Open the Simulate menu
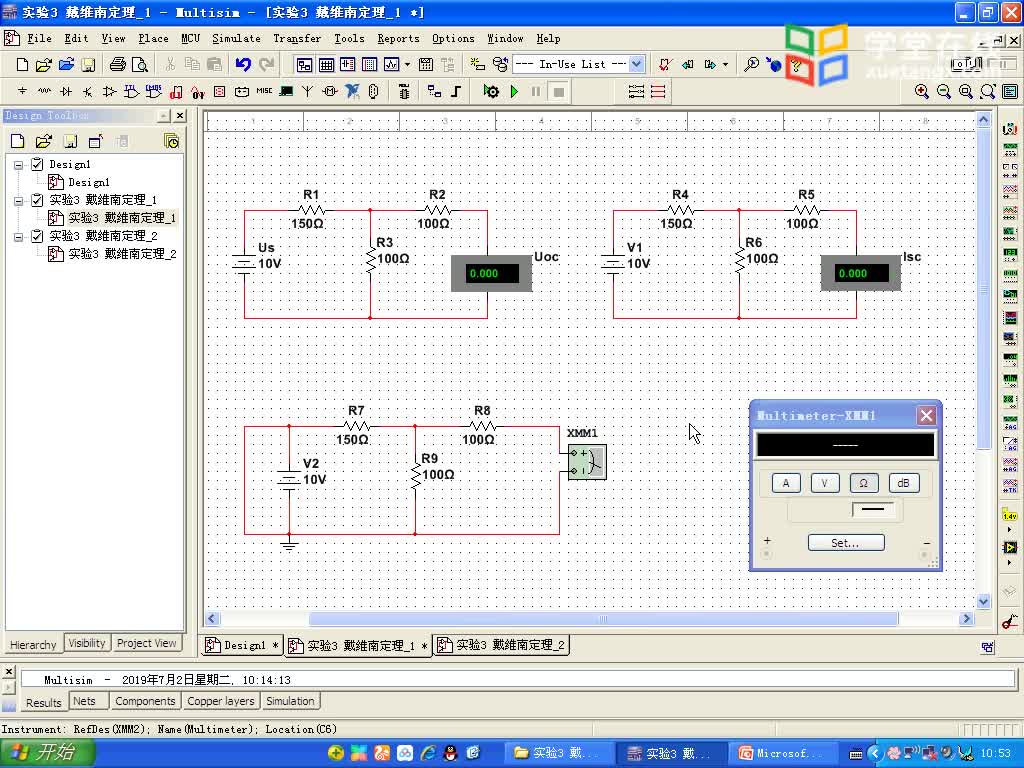The image size is (1024, 768). (236, 39)
